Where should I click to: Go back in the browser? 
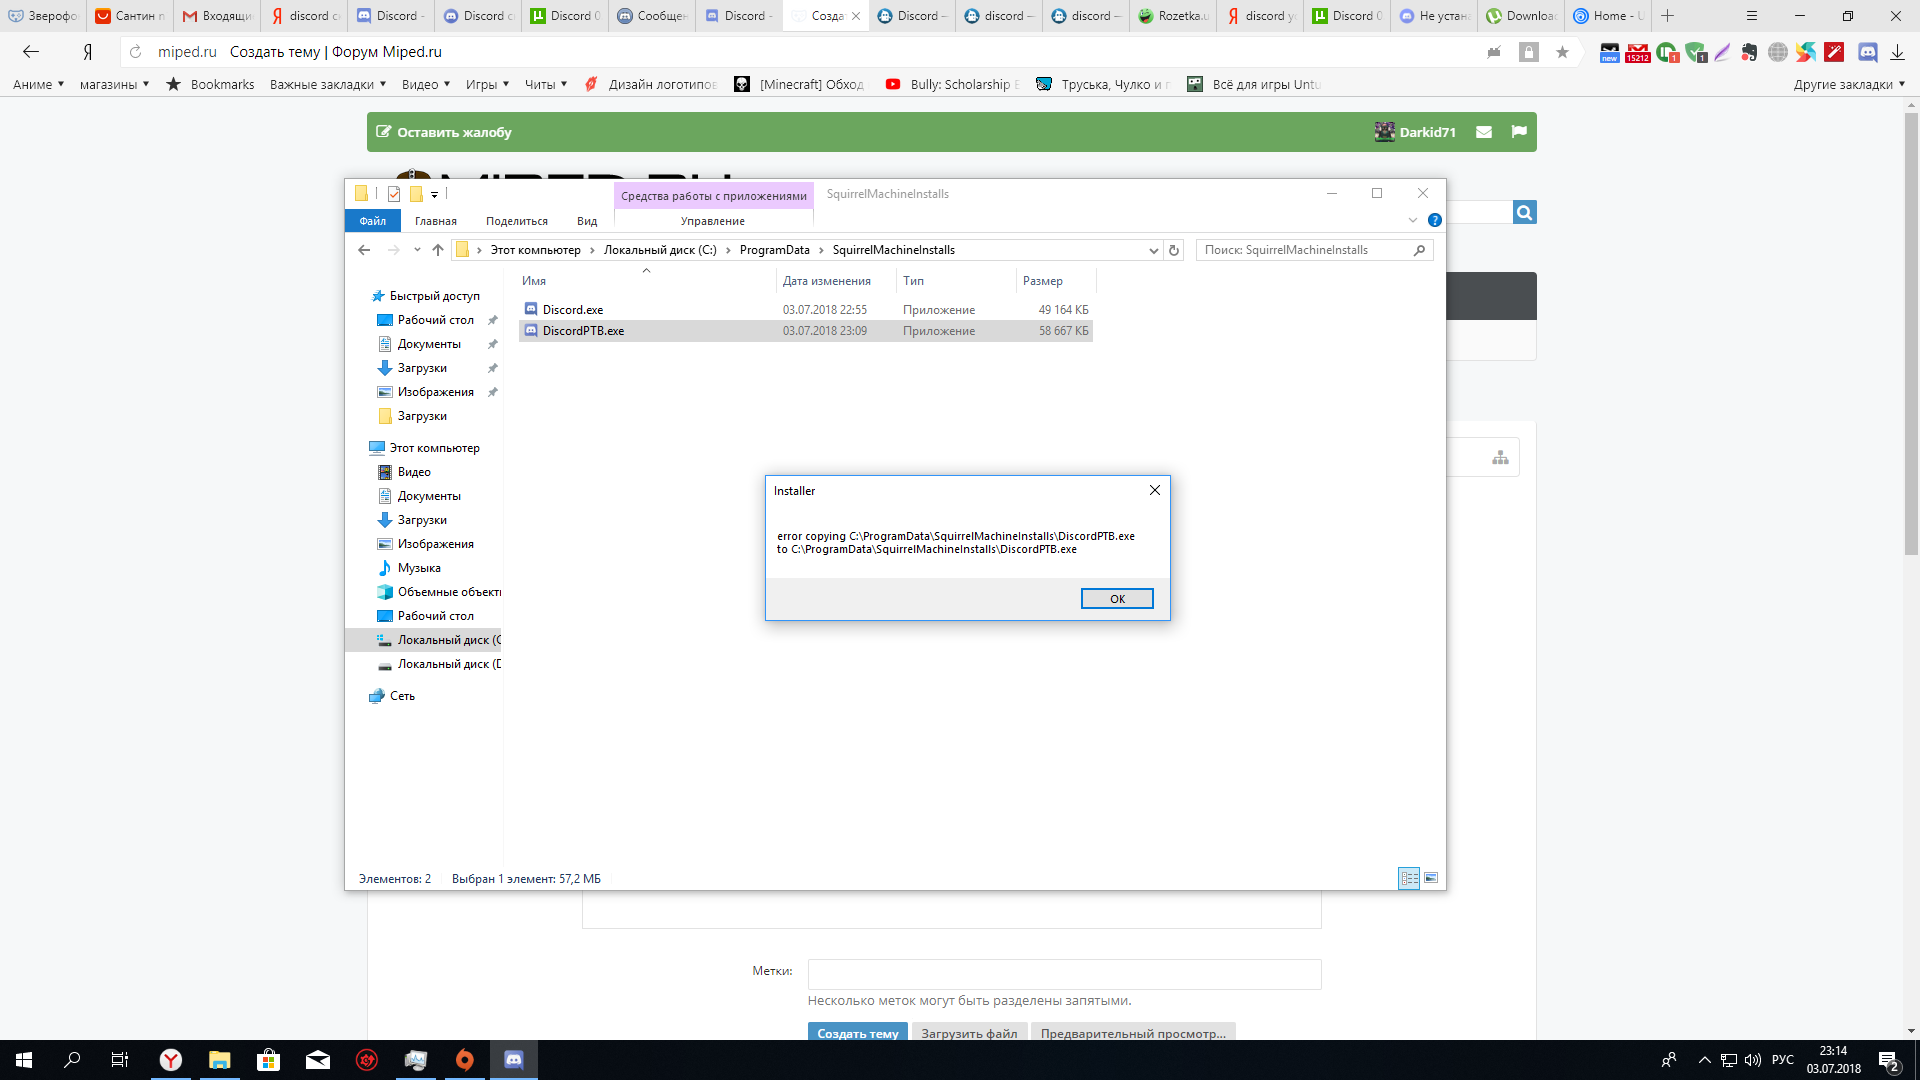click(31, 52)
